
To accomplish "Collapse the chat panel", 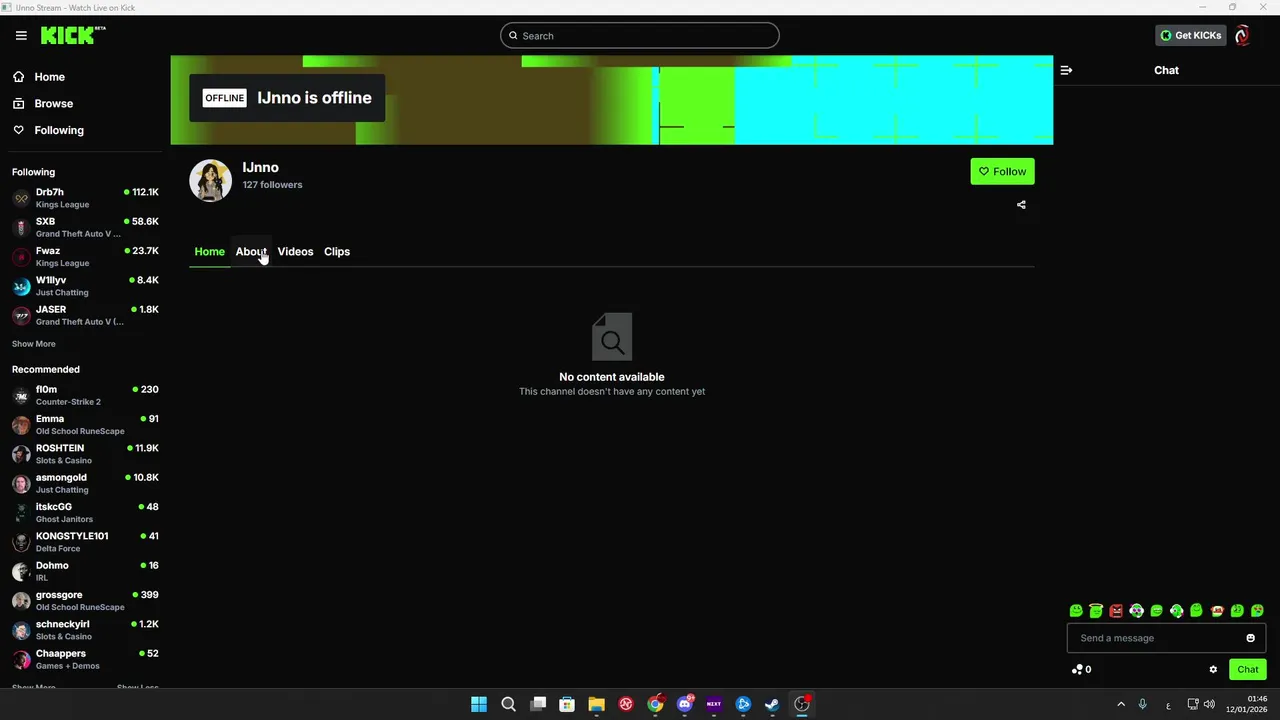I will pos(1066,70).
